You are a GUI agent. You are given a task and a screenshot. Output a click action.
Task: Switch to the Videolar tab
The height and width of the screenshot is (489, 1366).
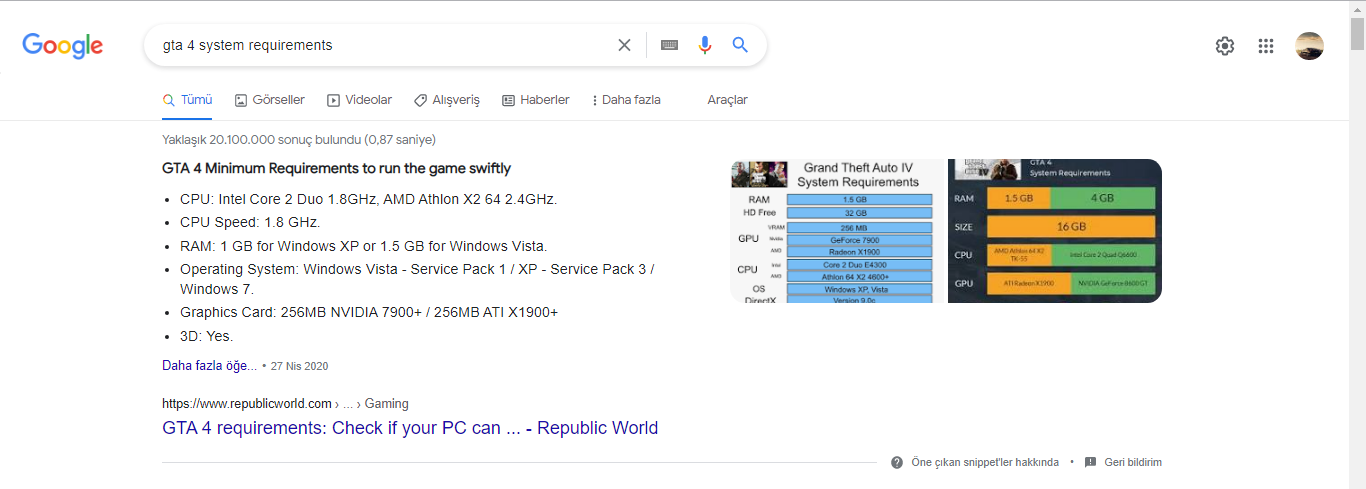pos(360,100)
